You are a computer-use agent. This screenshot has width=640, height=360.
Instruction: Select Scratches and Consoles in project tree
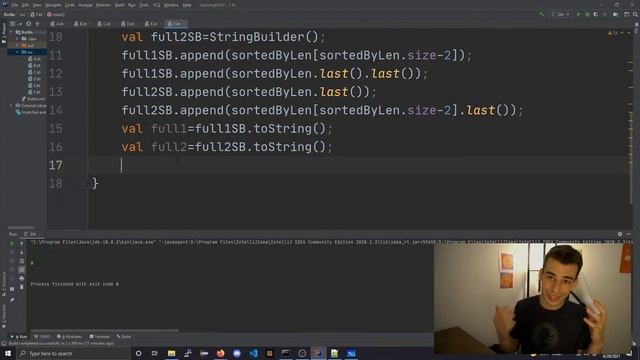pos(31,112)
